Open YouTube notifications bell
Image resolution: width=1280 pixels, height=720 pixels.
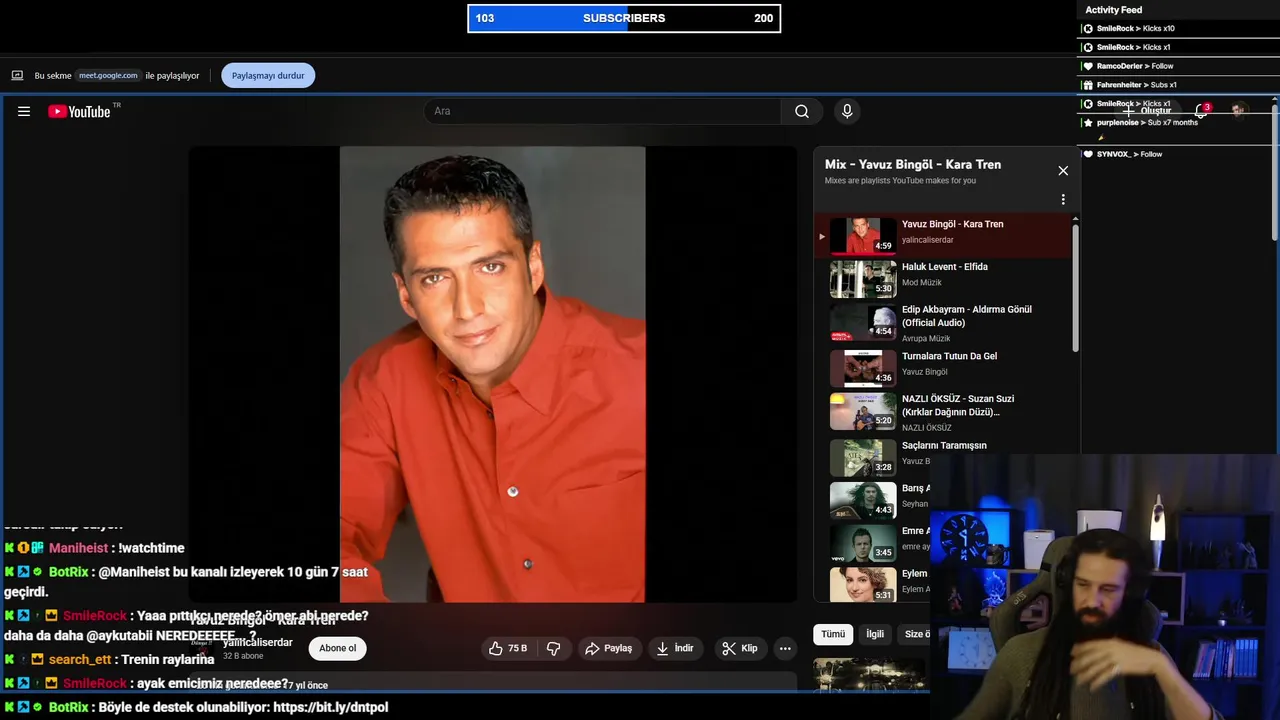[x=1201, y=111]
